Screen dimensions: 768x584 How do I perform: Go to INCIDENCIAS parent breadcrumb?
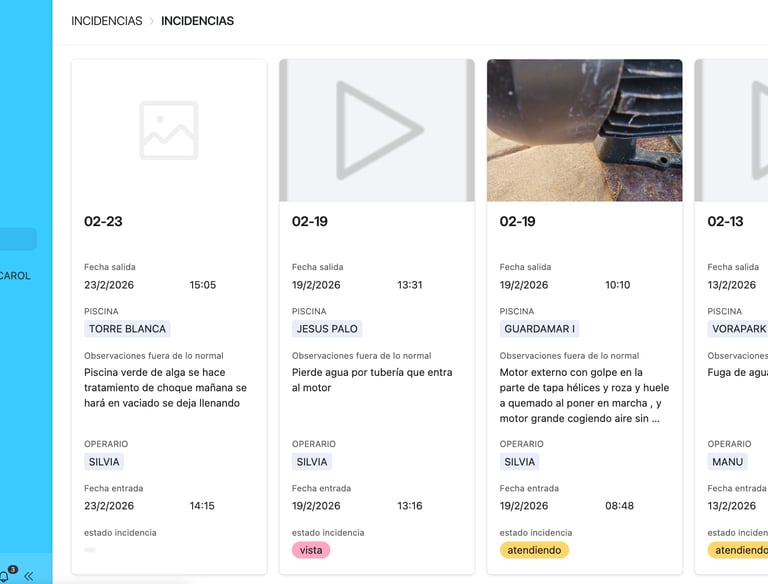tap(107, 21)
